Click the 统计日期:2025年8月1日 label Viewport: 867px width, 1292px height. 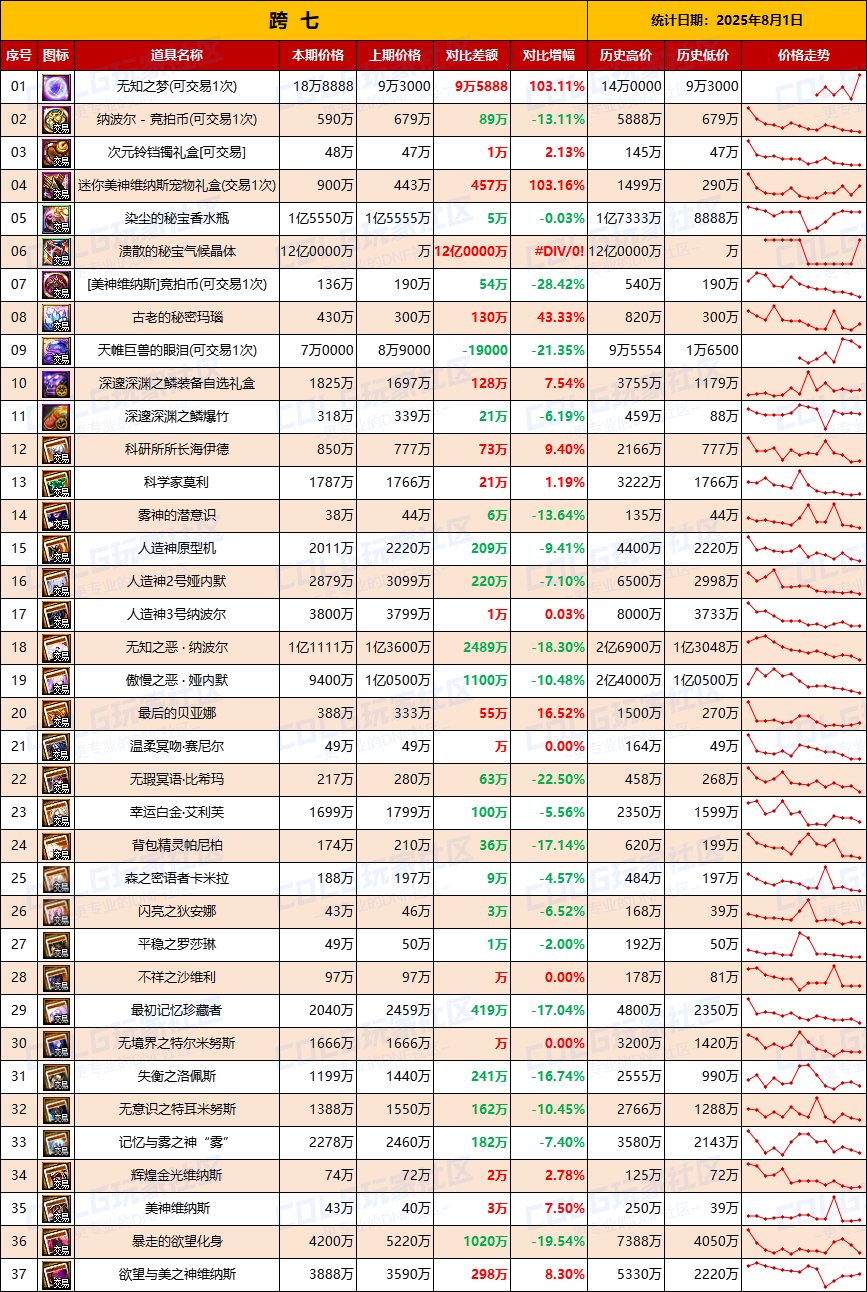pyautogui.click(x=727, y=20)
